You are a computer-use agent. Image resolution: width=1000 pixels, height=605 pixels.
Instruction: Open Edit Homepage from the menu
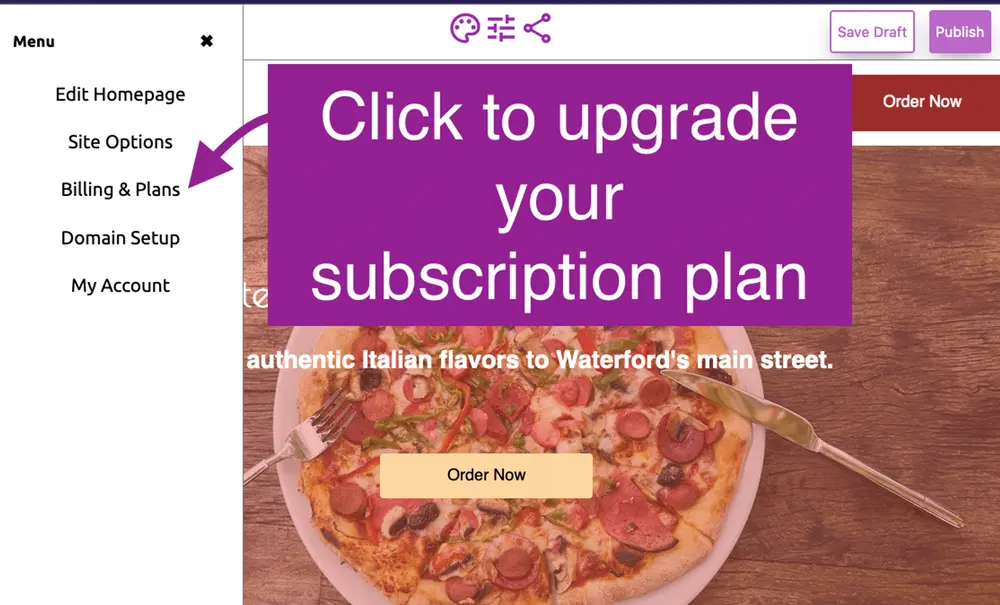tap(121, 94)
